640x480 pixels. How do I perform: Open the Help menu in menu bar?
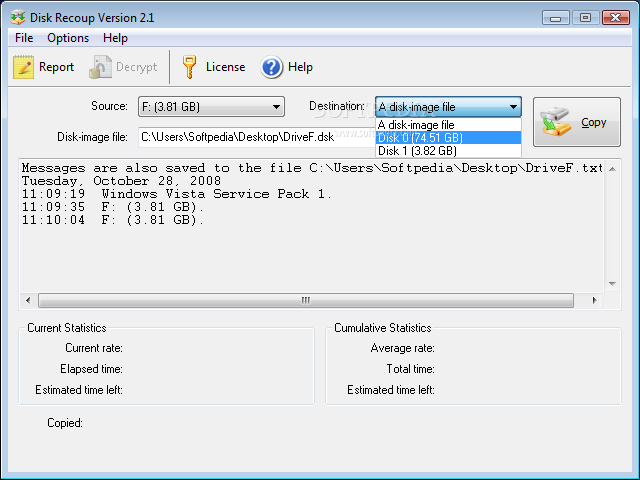115,38
